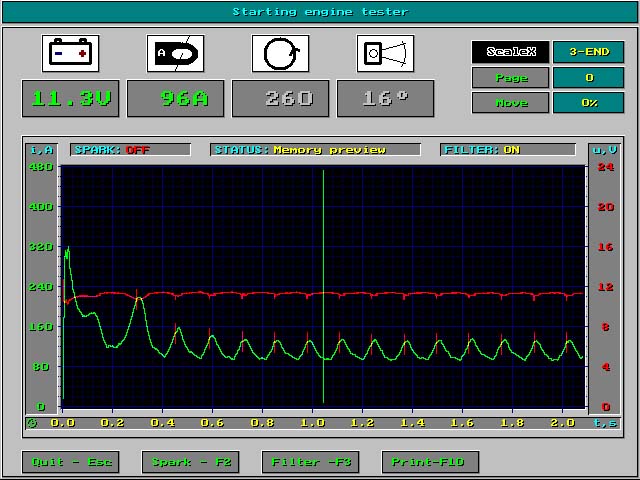Click the Spark - F2 button

(191, 462)
